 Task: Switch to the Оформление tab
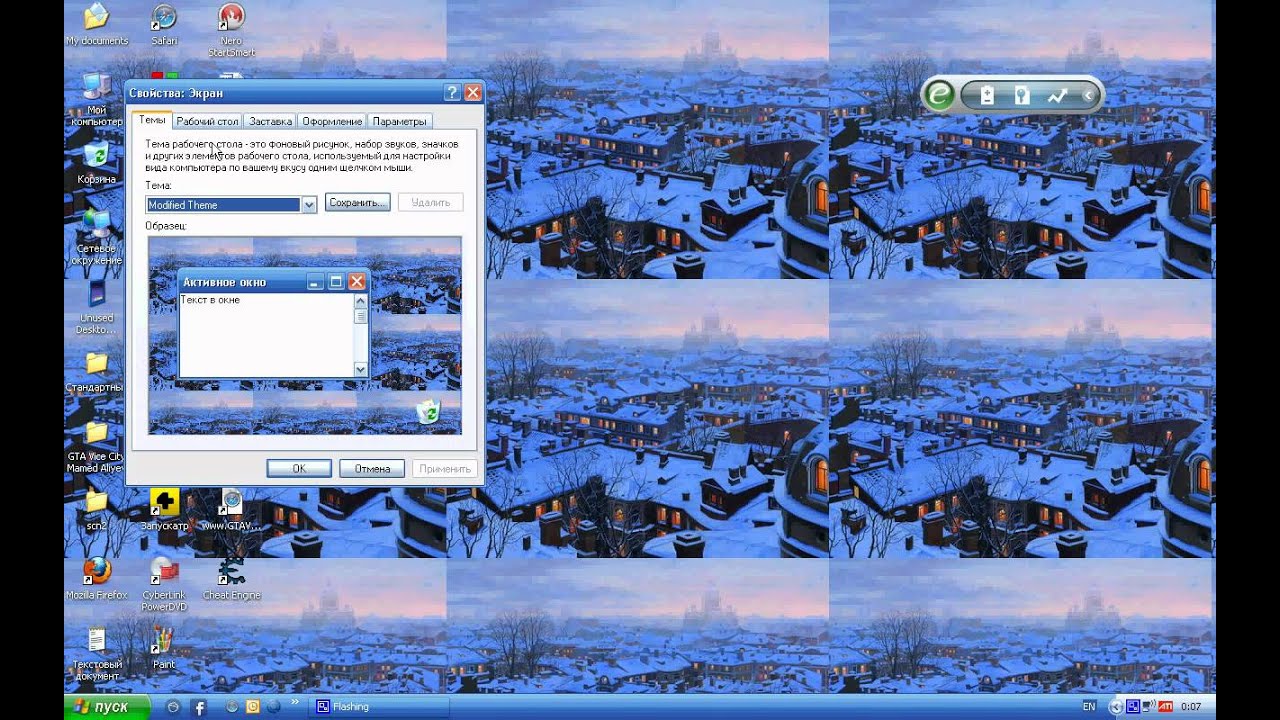tap(332, 121)
